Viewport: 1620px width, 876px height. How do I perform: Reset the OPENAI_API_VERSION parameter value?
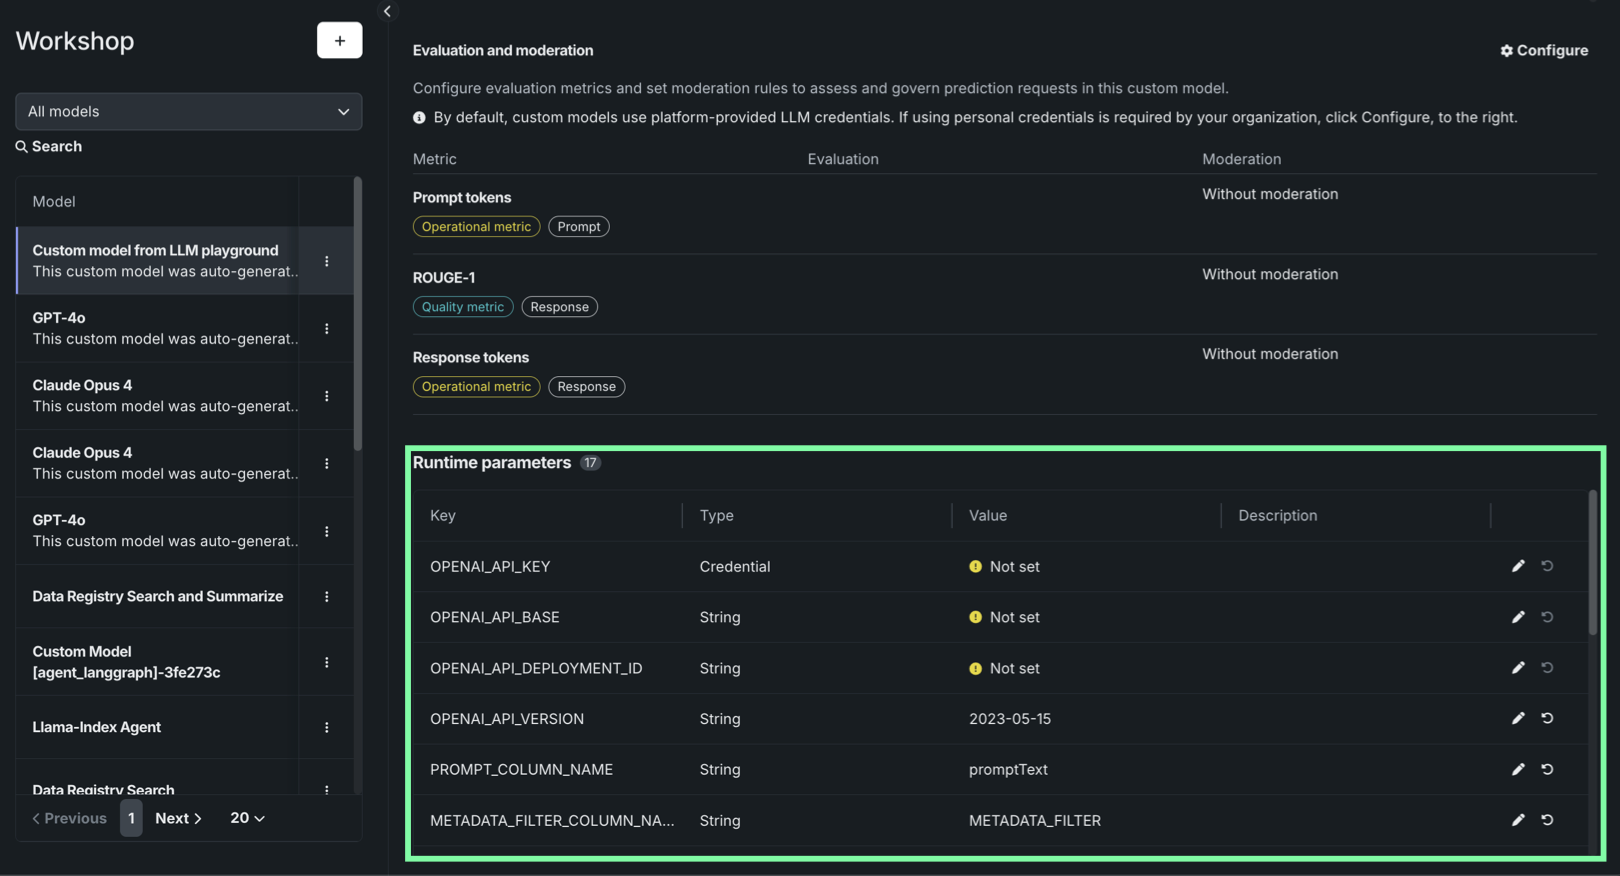click(x=1547, y=718)
